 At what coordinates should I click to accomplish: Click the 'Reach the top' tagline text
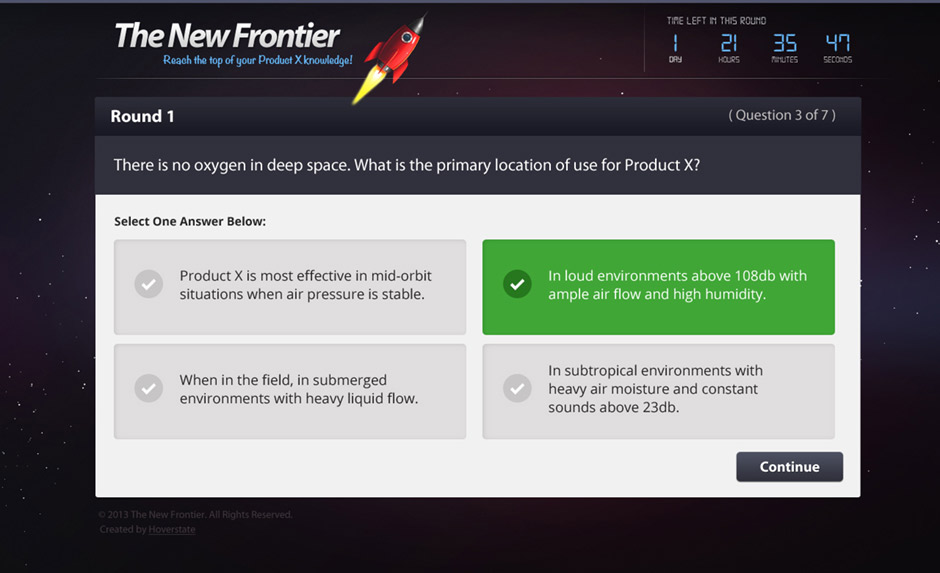(x=258, y=60)
